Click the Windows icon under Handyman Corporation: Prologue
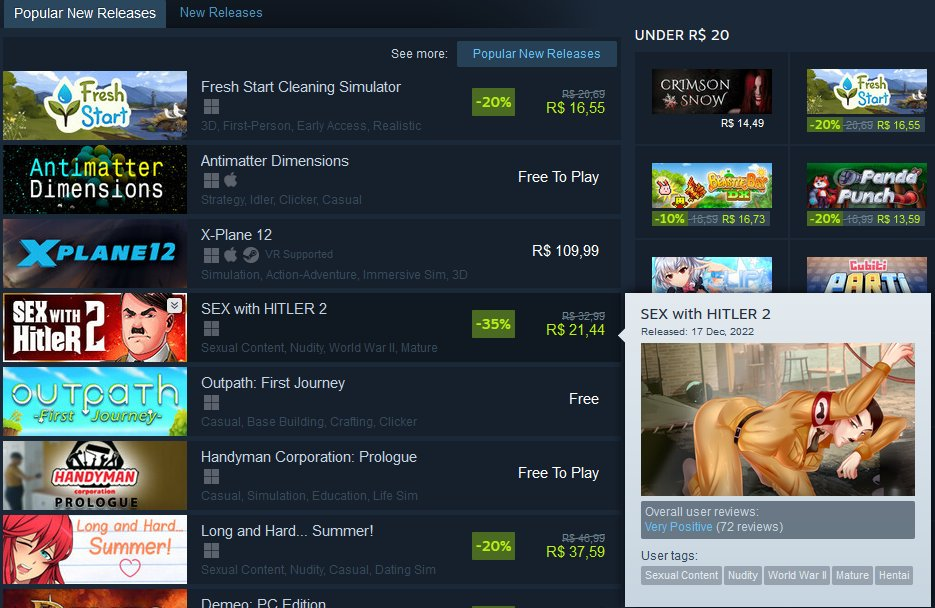 (x=211, y=477)
